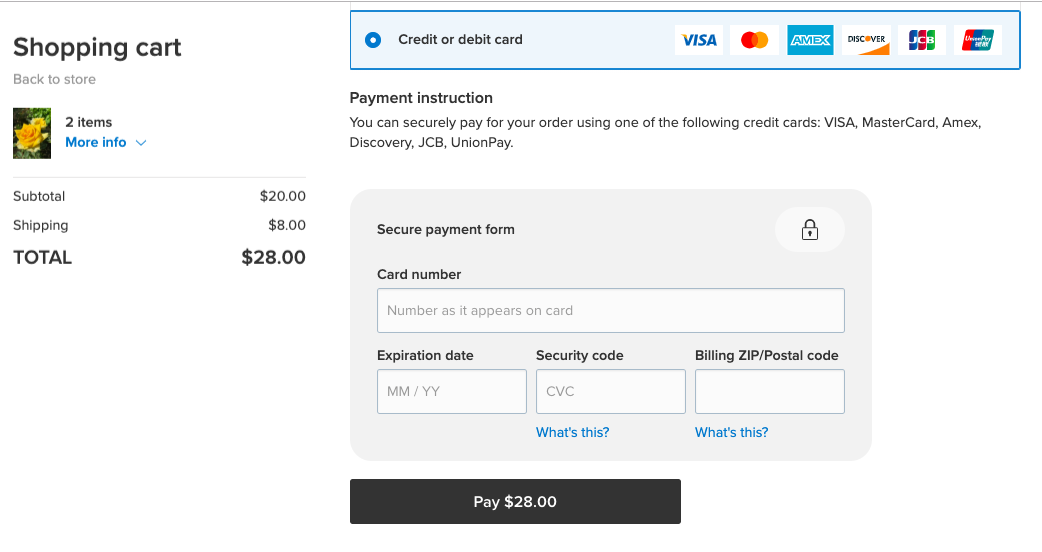
Task: Open What's this under Billing ZIP code
Action: point(731,432)
